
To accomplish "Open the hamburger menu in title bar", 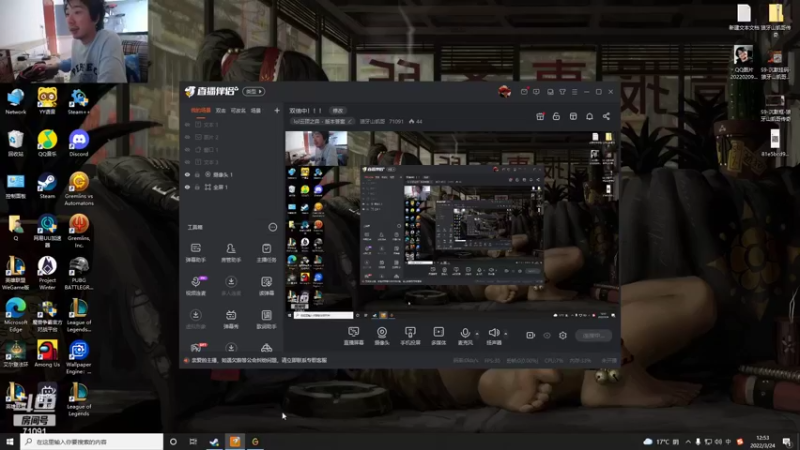I will pyautogui.click(x=574, y=92).
